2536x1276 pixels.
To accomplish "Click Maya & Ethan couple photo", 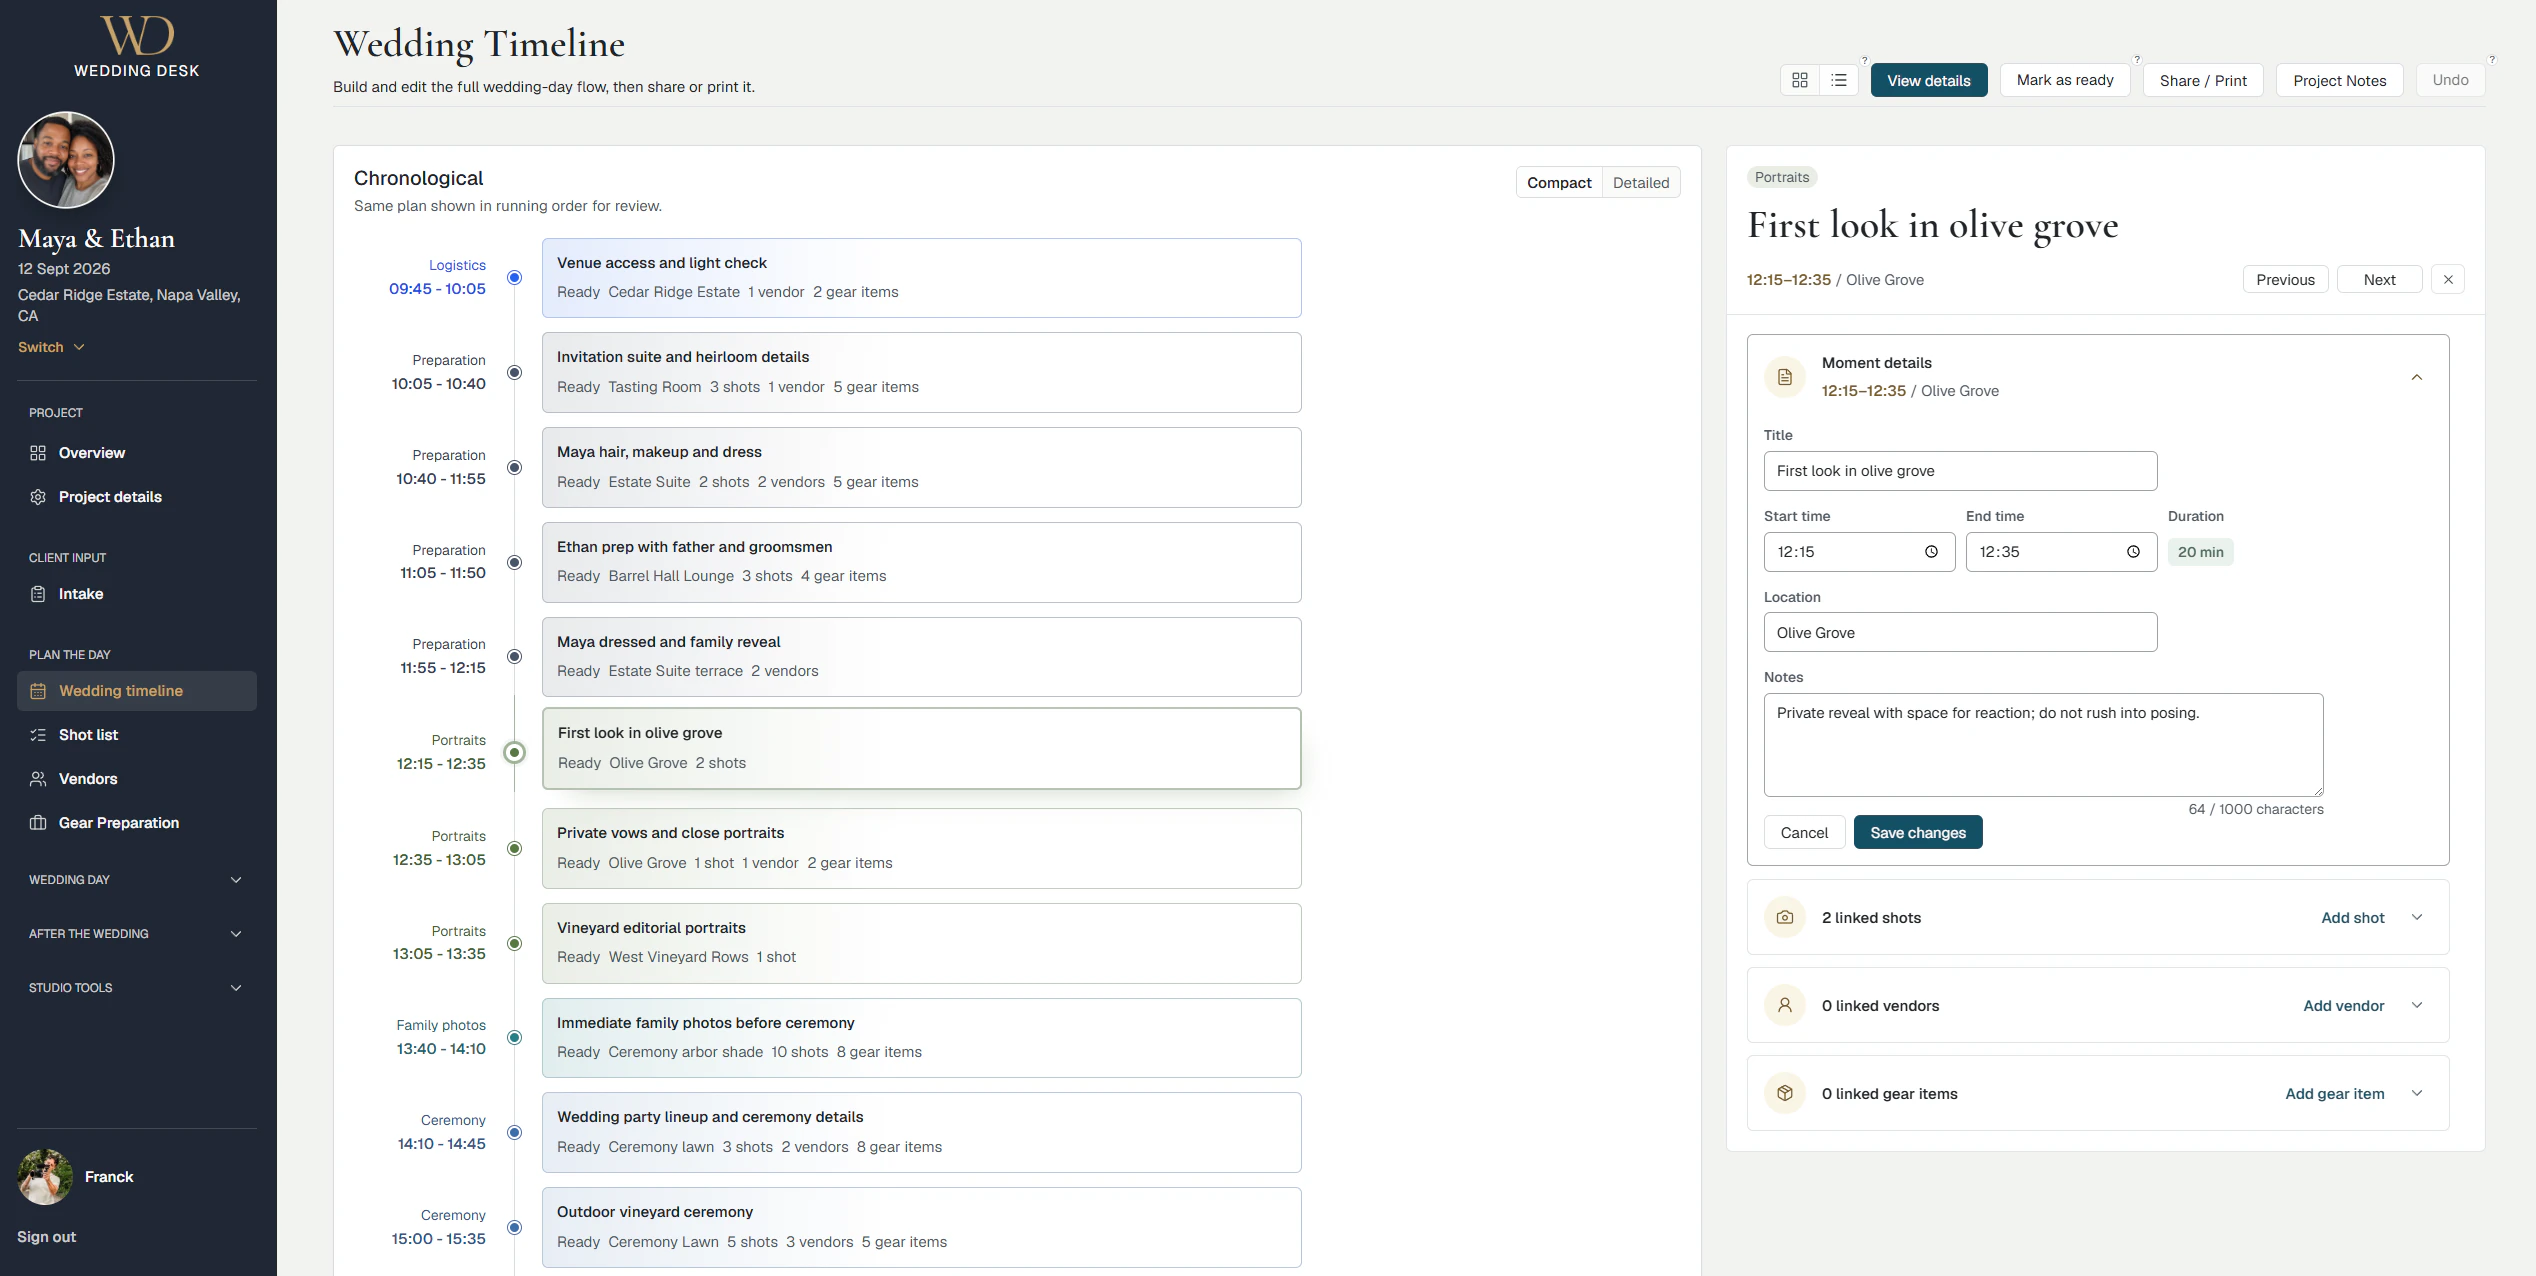I will [66, 160].
